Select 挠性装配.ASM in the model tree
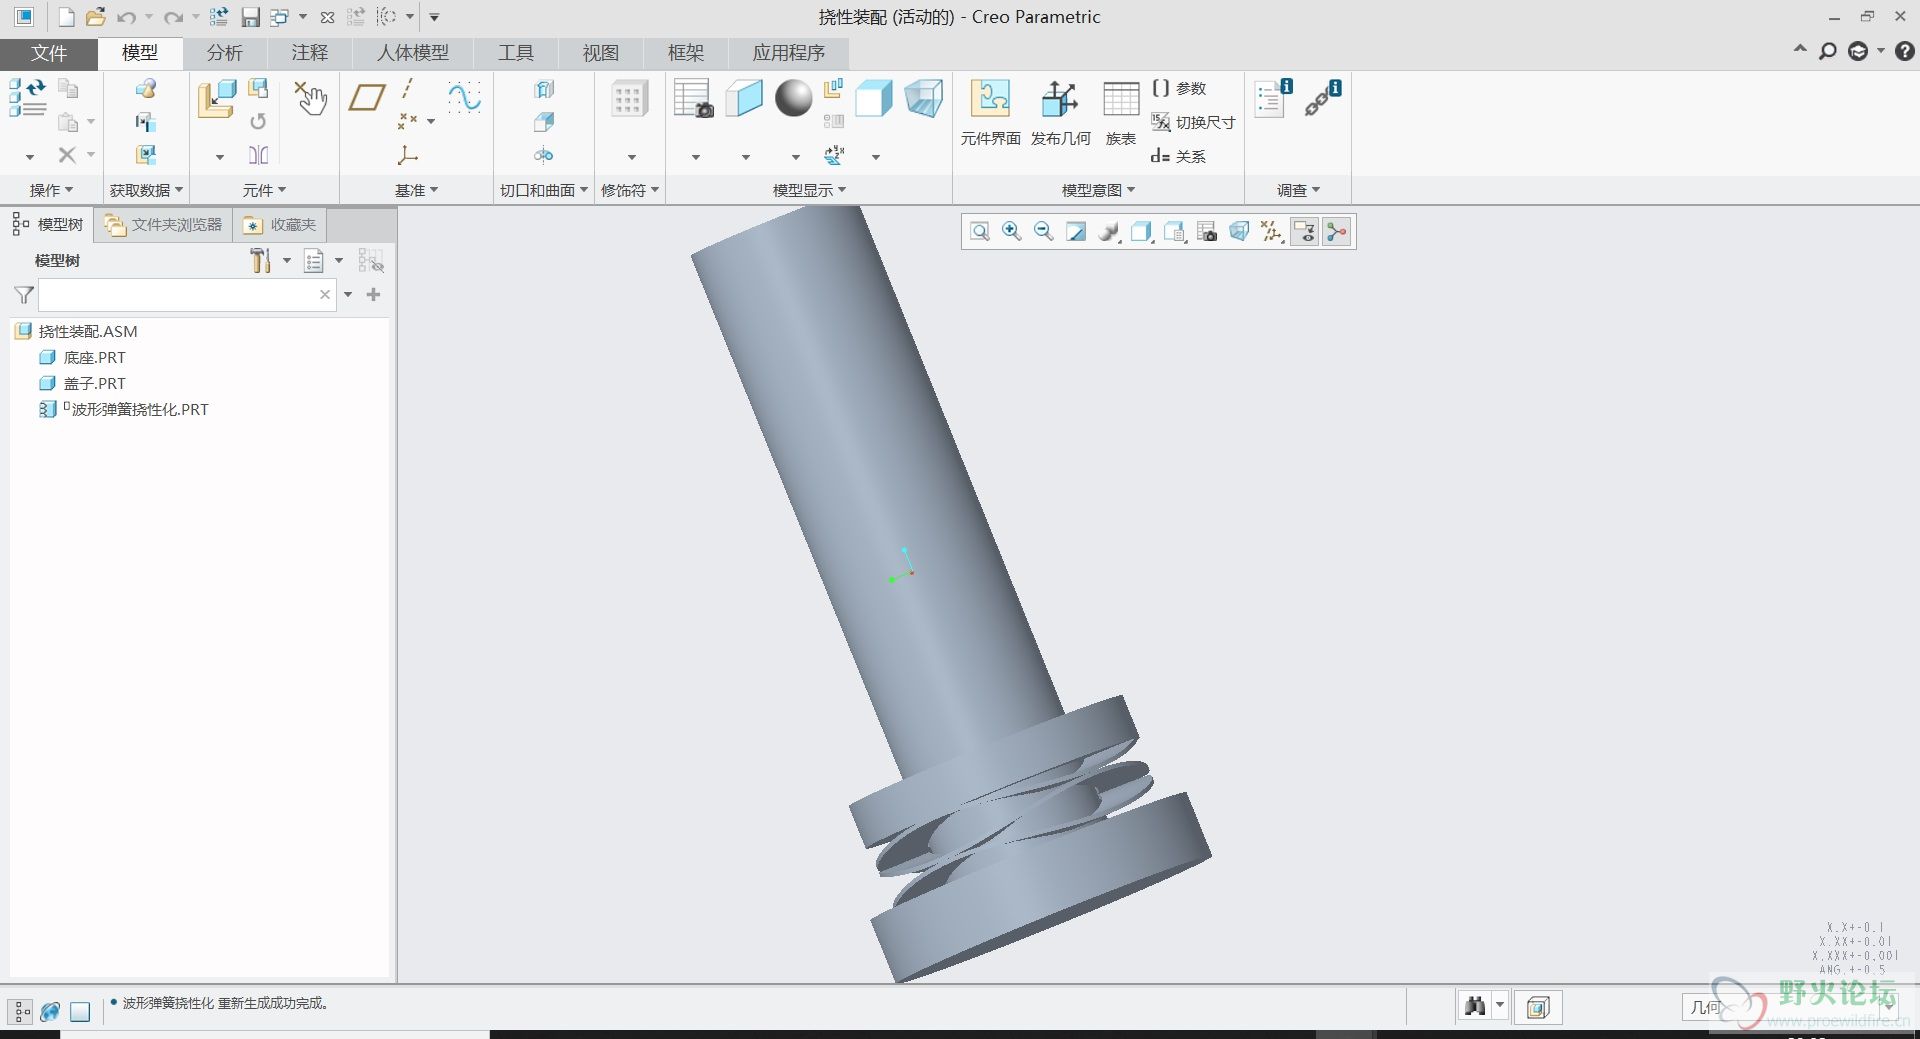Screen dimensions: 1920x1039 click(77, 331)
